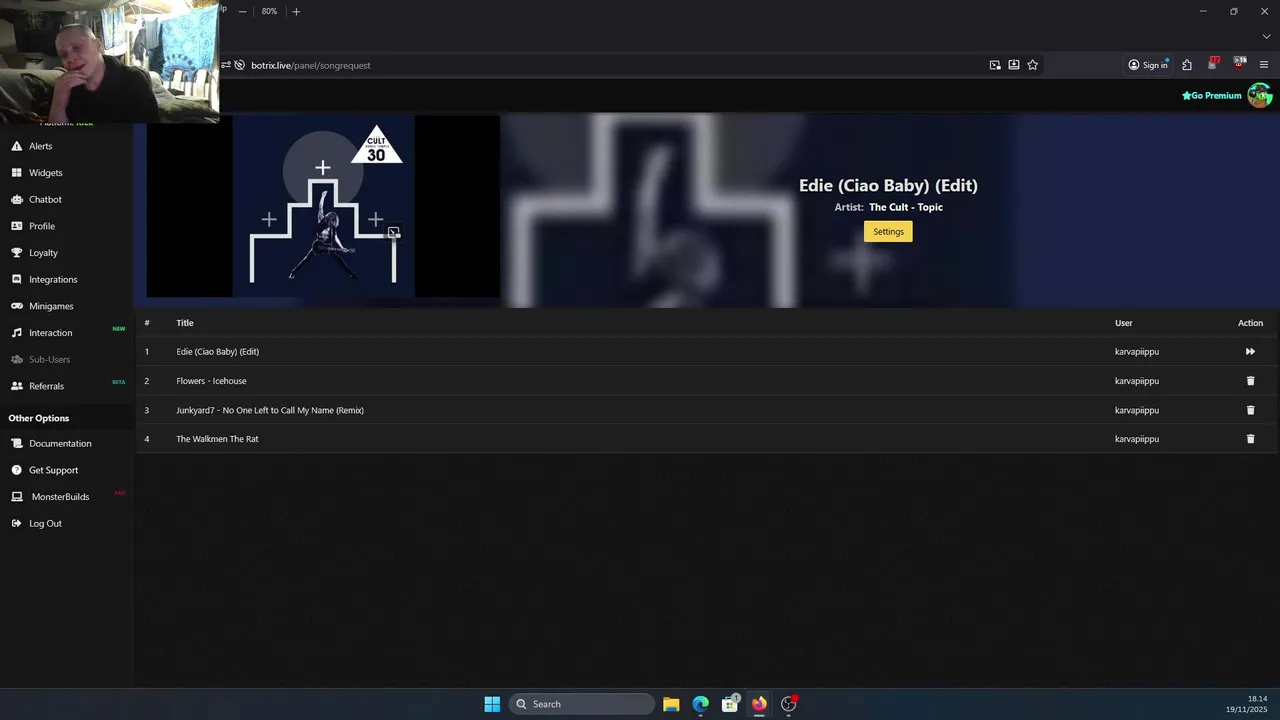Remove The Walkmen The Rat from queue
Image resolution: width=1280 pixels, height=720 pixels.
tap(1250, 439)
